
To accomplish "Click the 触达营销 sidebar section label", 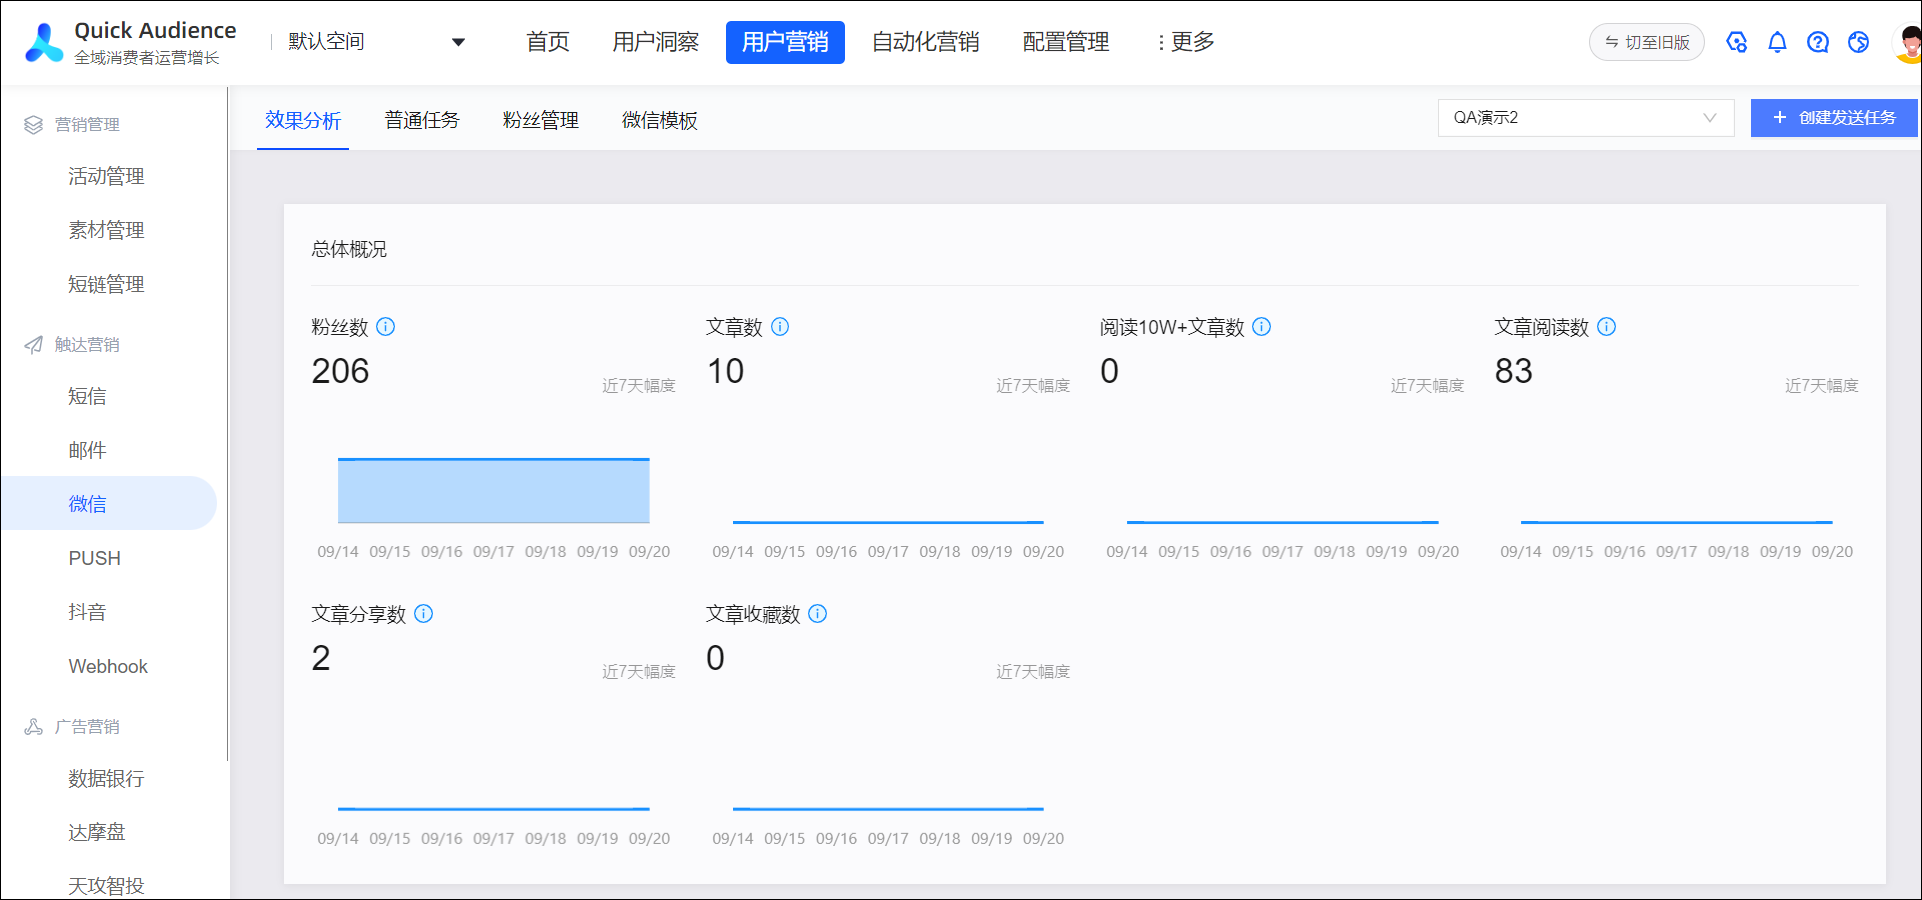I will (87, 345).
